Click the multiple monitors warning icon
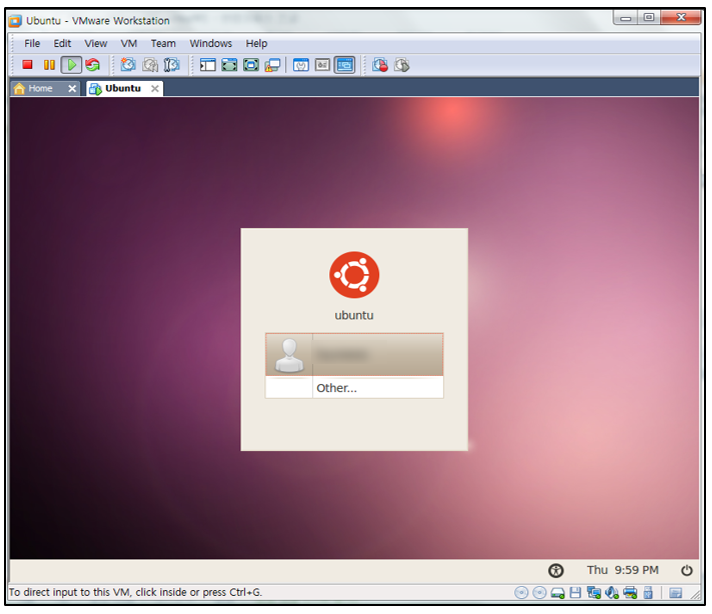 tap(272, 65)
